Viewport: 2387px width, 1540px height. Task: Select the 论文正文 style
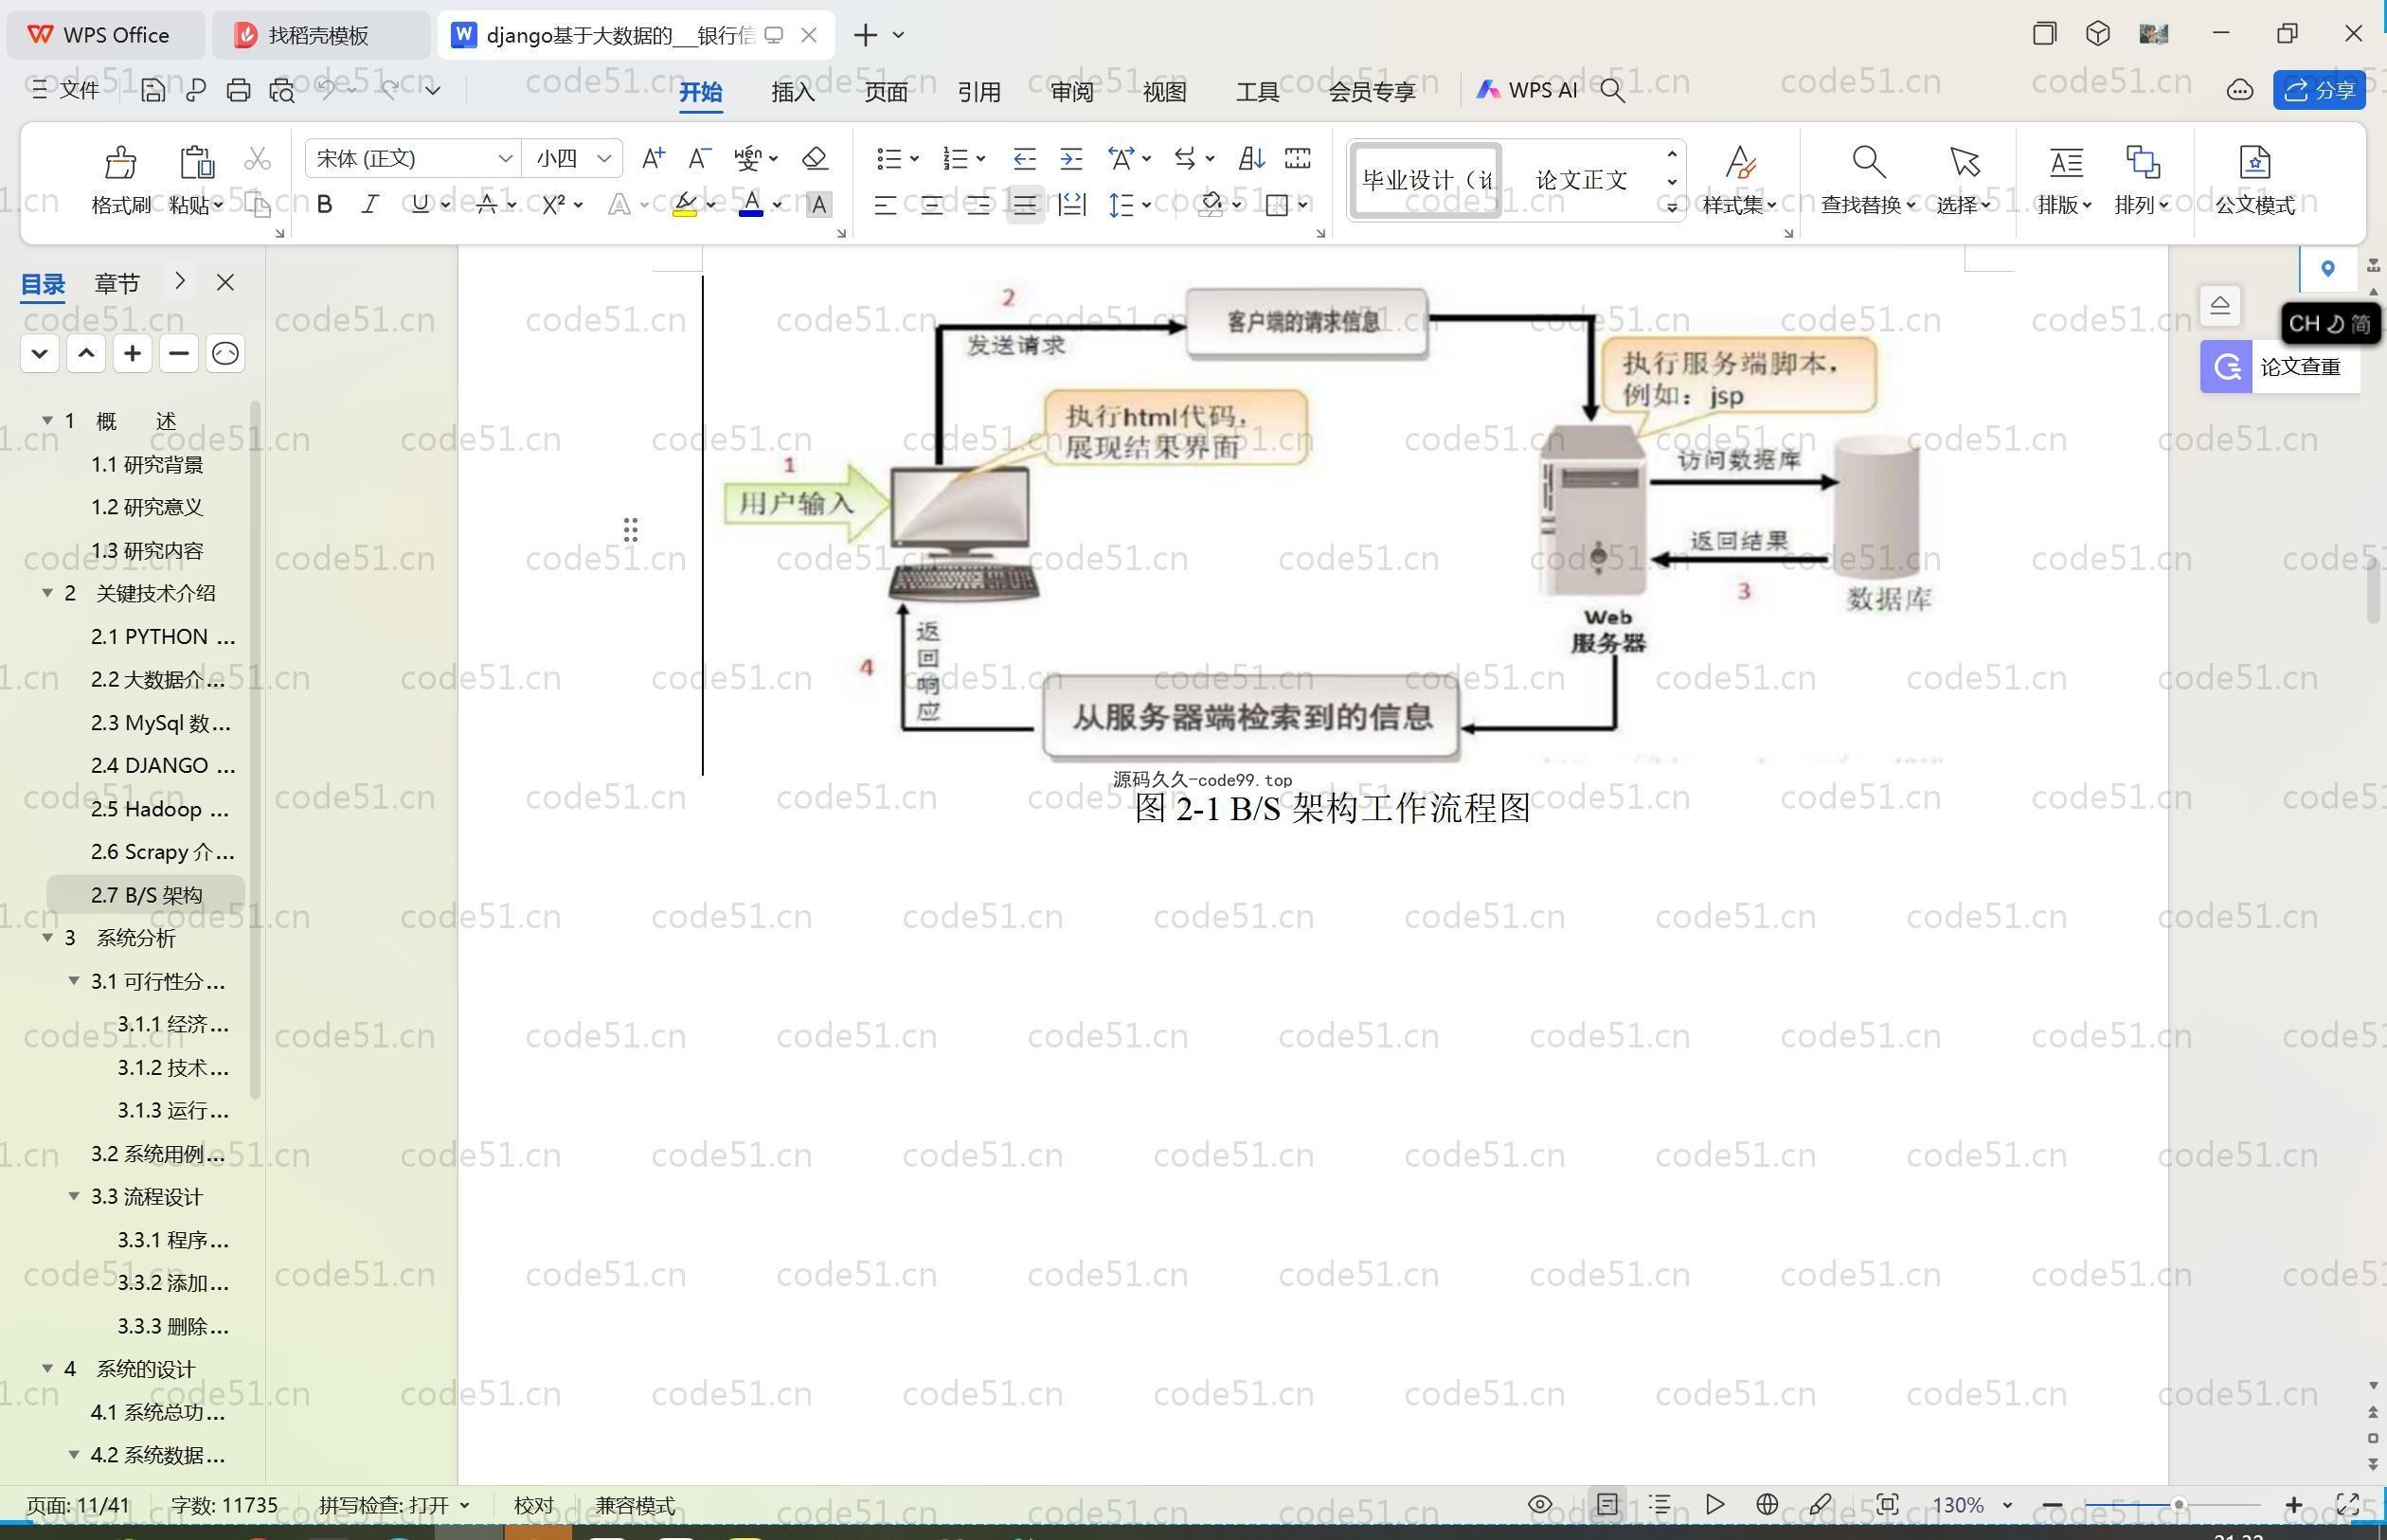(x=1581, y=180)
